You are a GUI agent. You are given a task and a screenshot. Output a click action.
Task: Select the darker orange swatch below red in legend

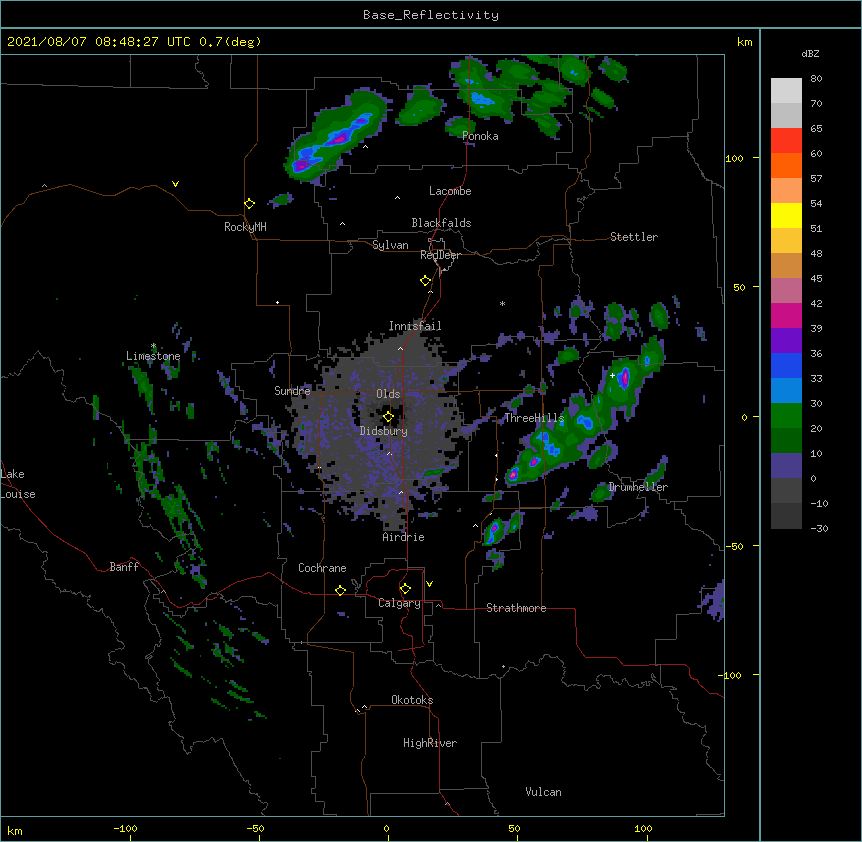tap(786, 165)
